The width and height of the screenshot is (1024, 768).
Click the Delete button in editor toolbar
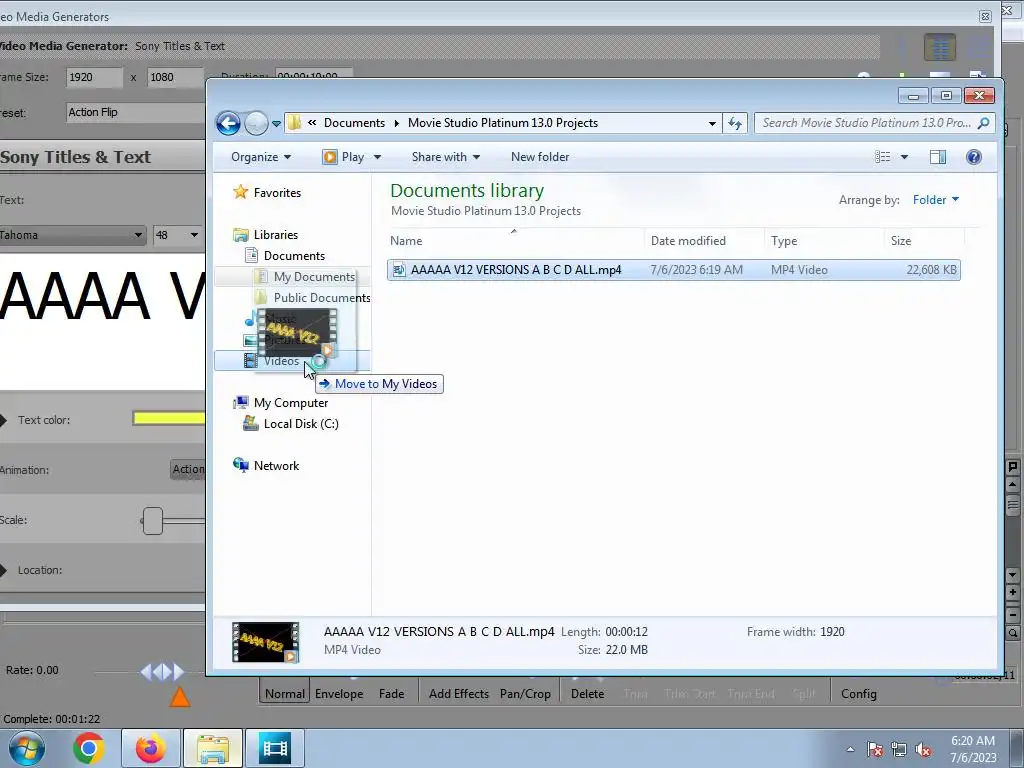pos(587,694)
